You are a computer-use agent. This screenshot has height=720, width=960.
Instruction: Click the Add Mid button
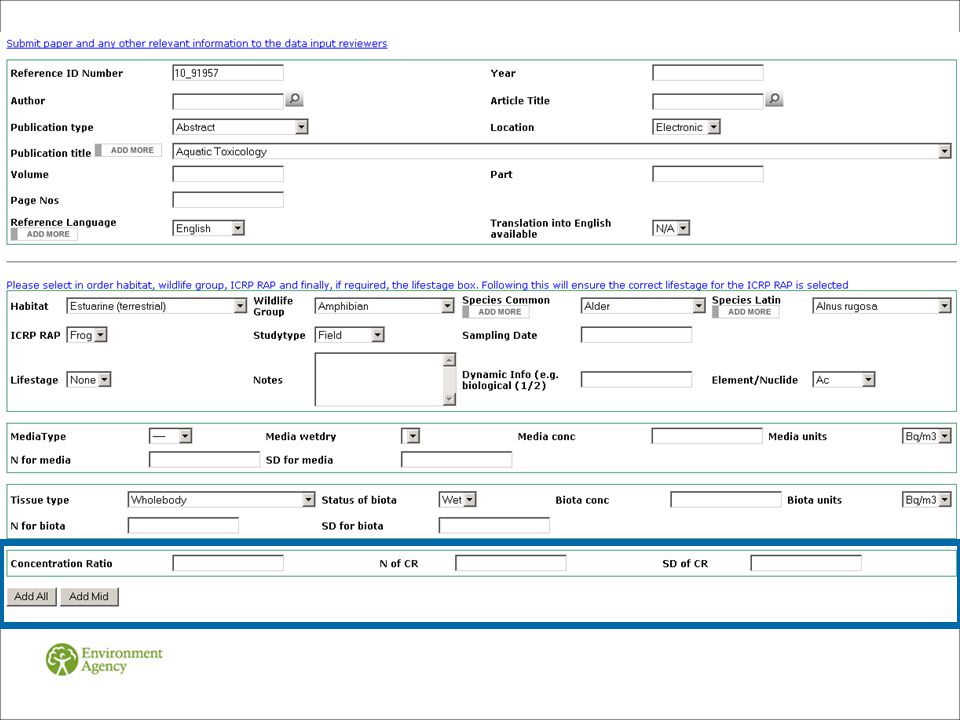coord(89,596)
